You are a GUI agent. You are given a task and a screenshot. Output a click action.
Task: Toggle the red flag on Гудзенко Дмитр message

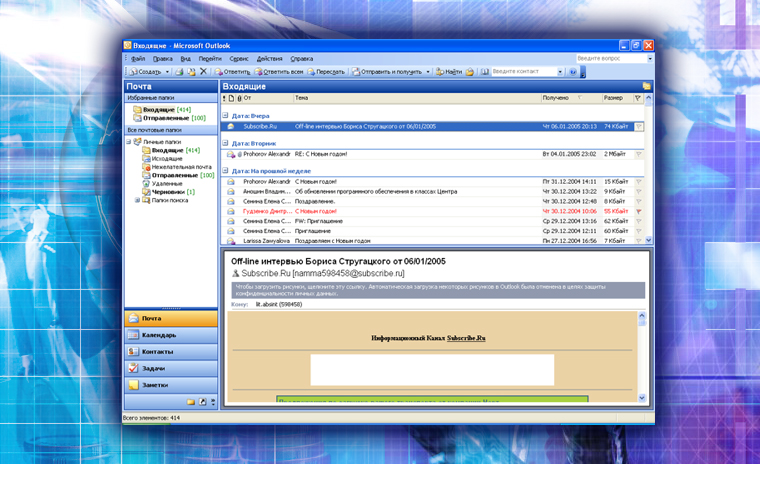639,211
